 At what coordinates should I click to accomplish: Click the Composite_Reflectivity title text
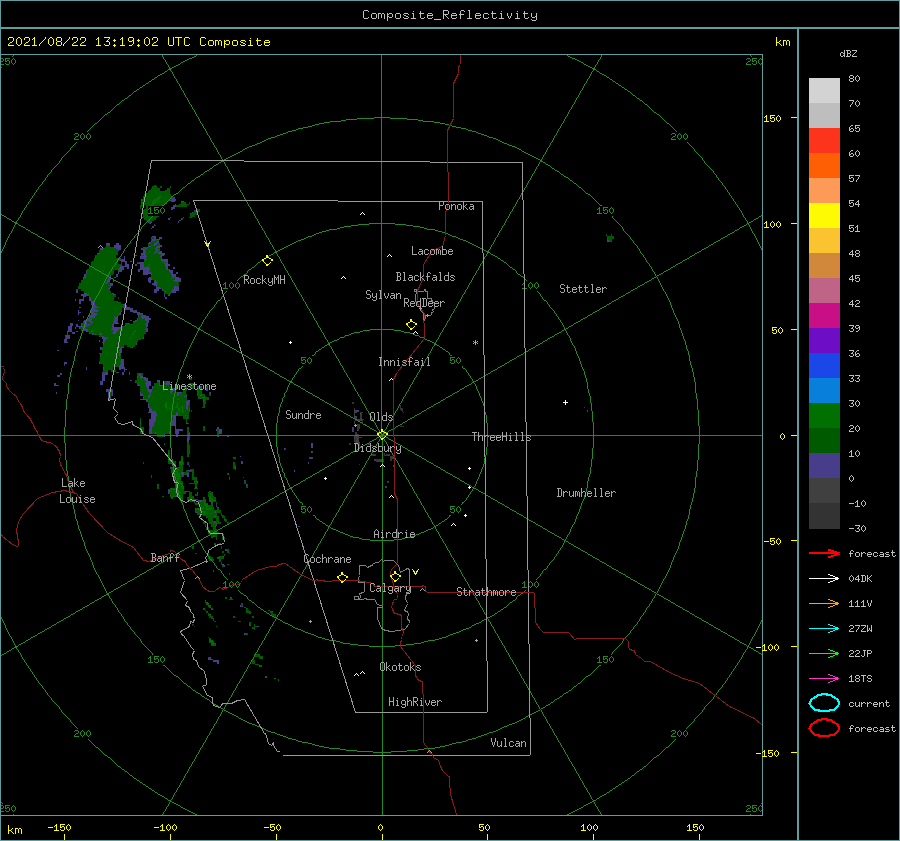tap(450, 15)
